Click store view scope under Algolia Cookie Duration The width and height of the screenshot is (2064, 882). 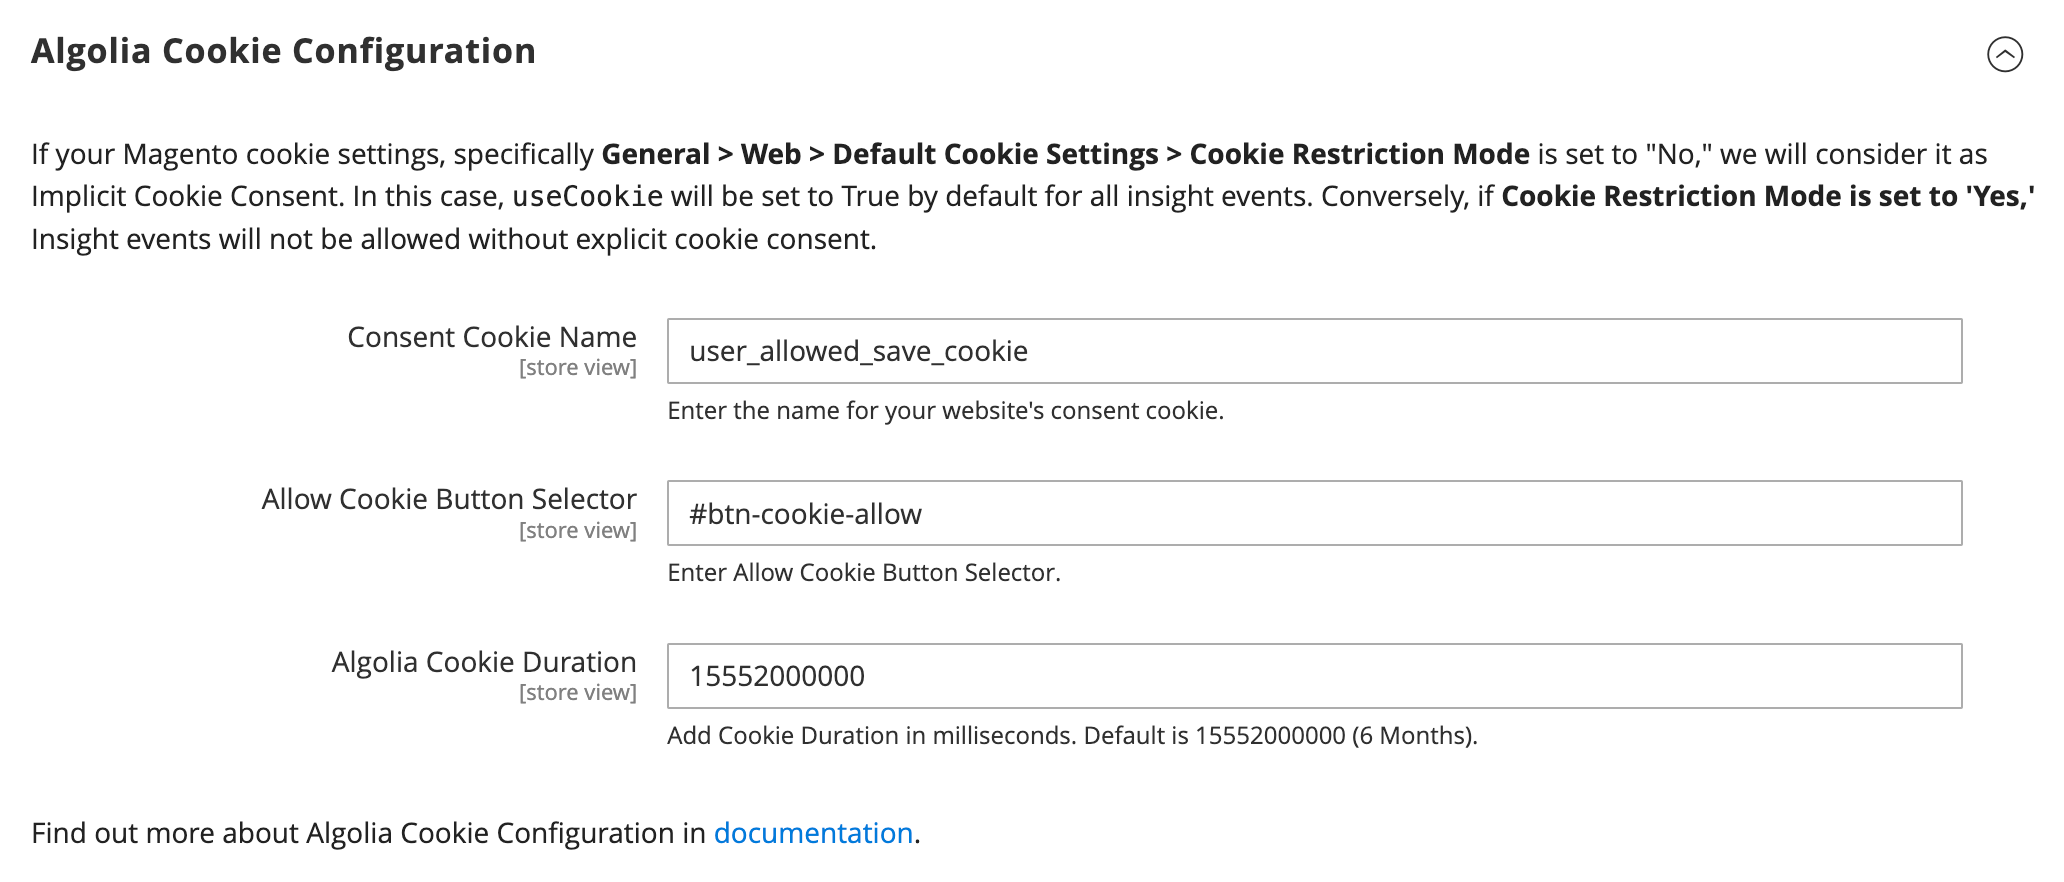tap(578, 691)
